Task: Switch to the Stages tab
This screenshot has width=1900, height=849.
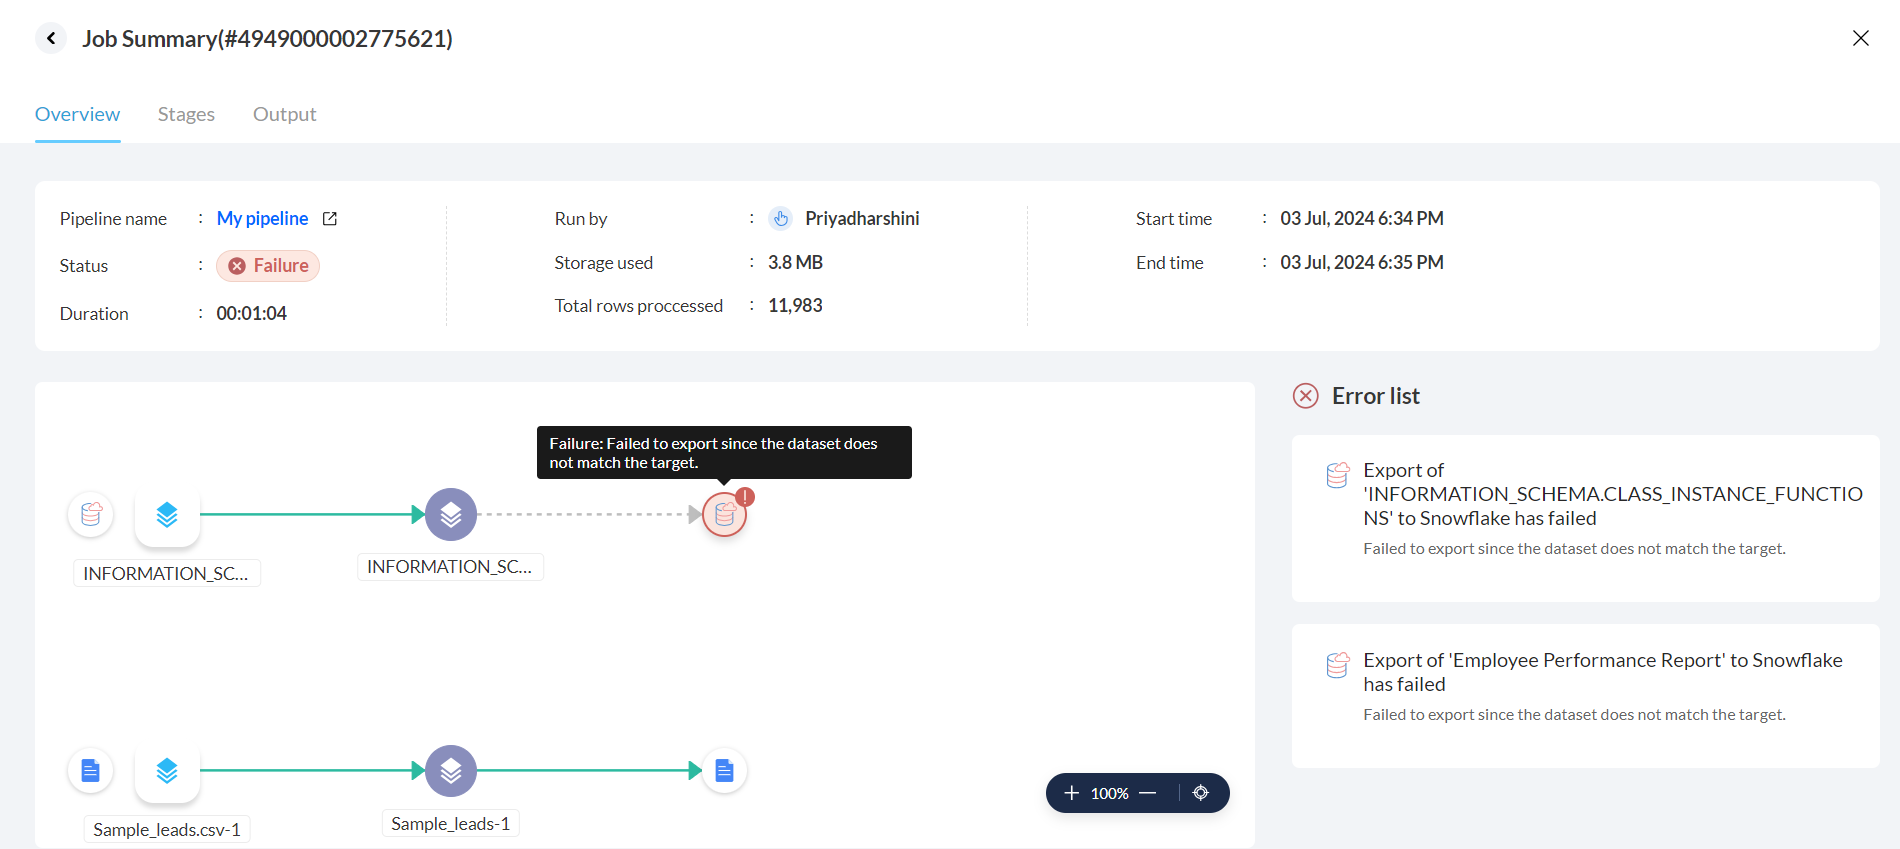Action: (186, 114)
